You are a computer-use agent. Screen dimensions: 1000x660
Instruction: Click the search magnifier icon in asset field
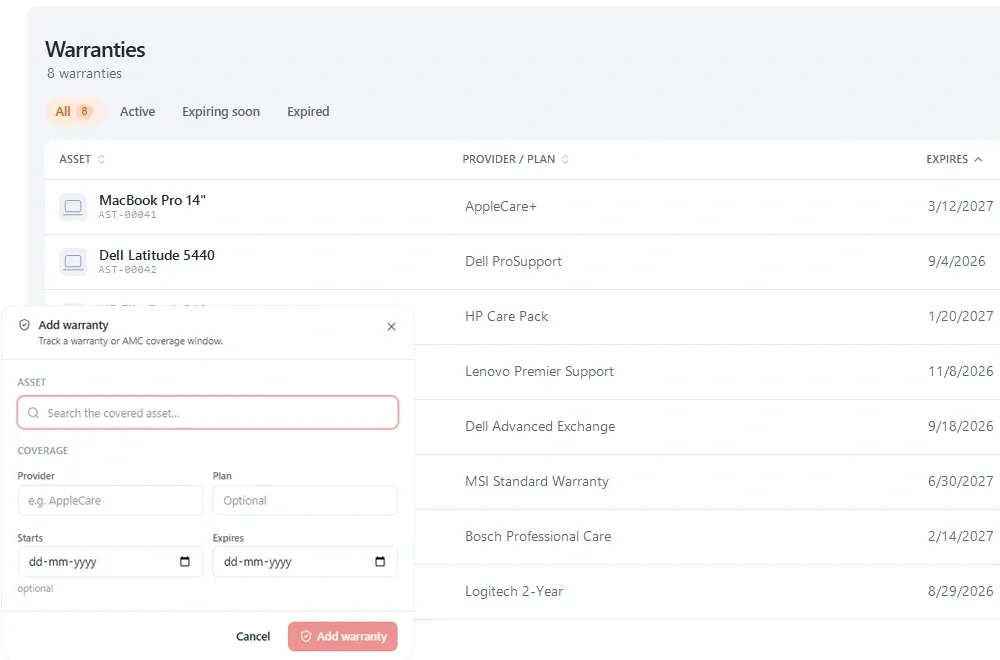tap(33, 413)
